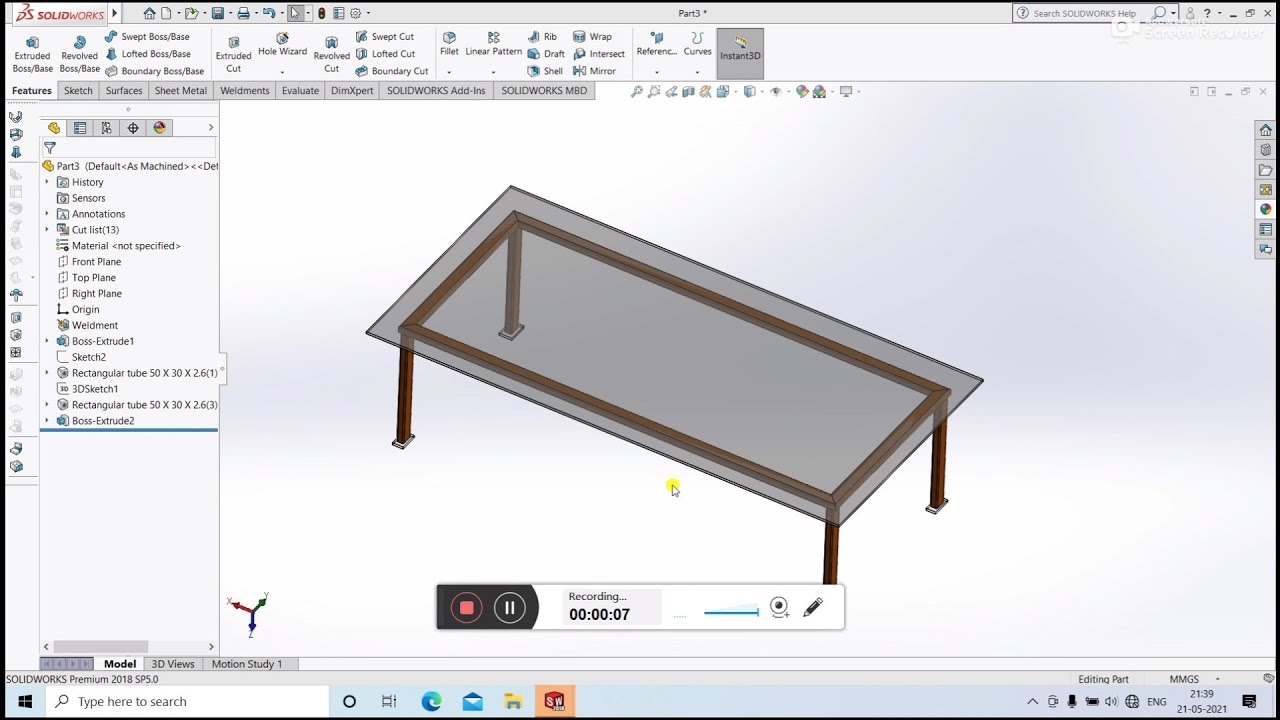Expand the Cut list(13) node
1280x720 pixels.
coord(47,230)
